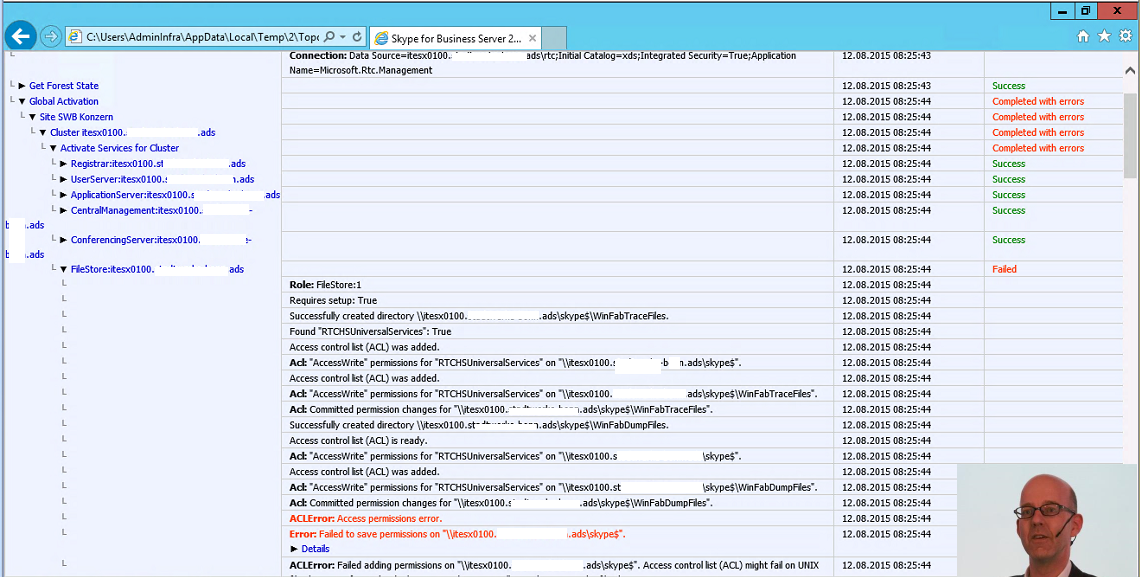This screenshot has height=577, width=1140.
Task: Collapse the FileStore:itesx0100 arrow
Action: click(63, 270)
